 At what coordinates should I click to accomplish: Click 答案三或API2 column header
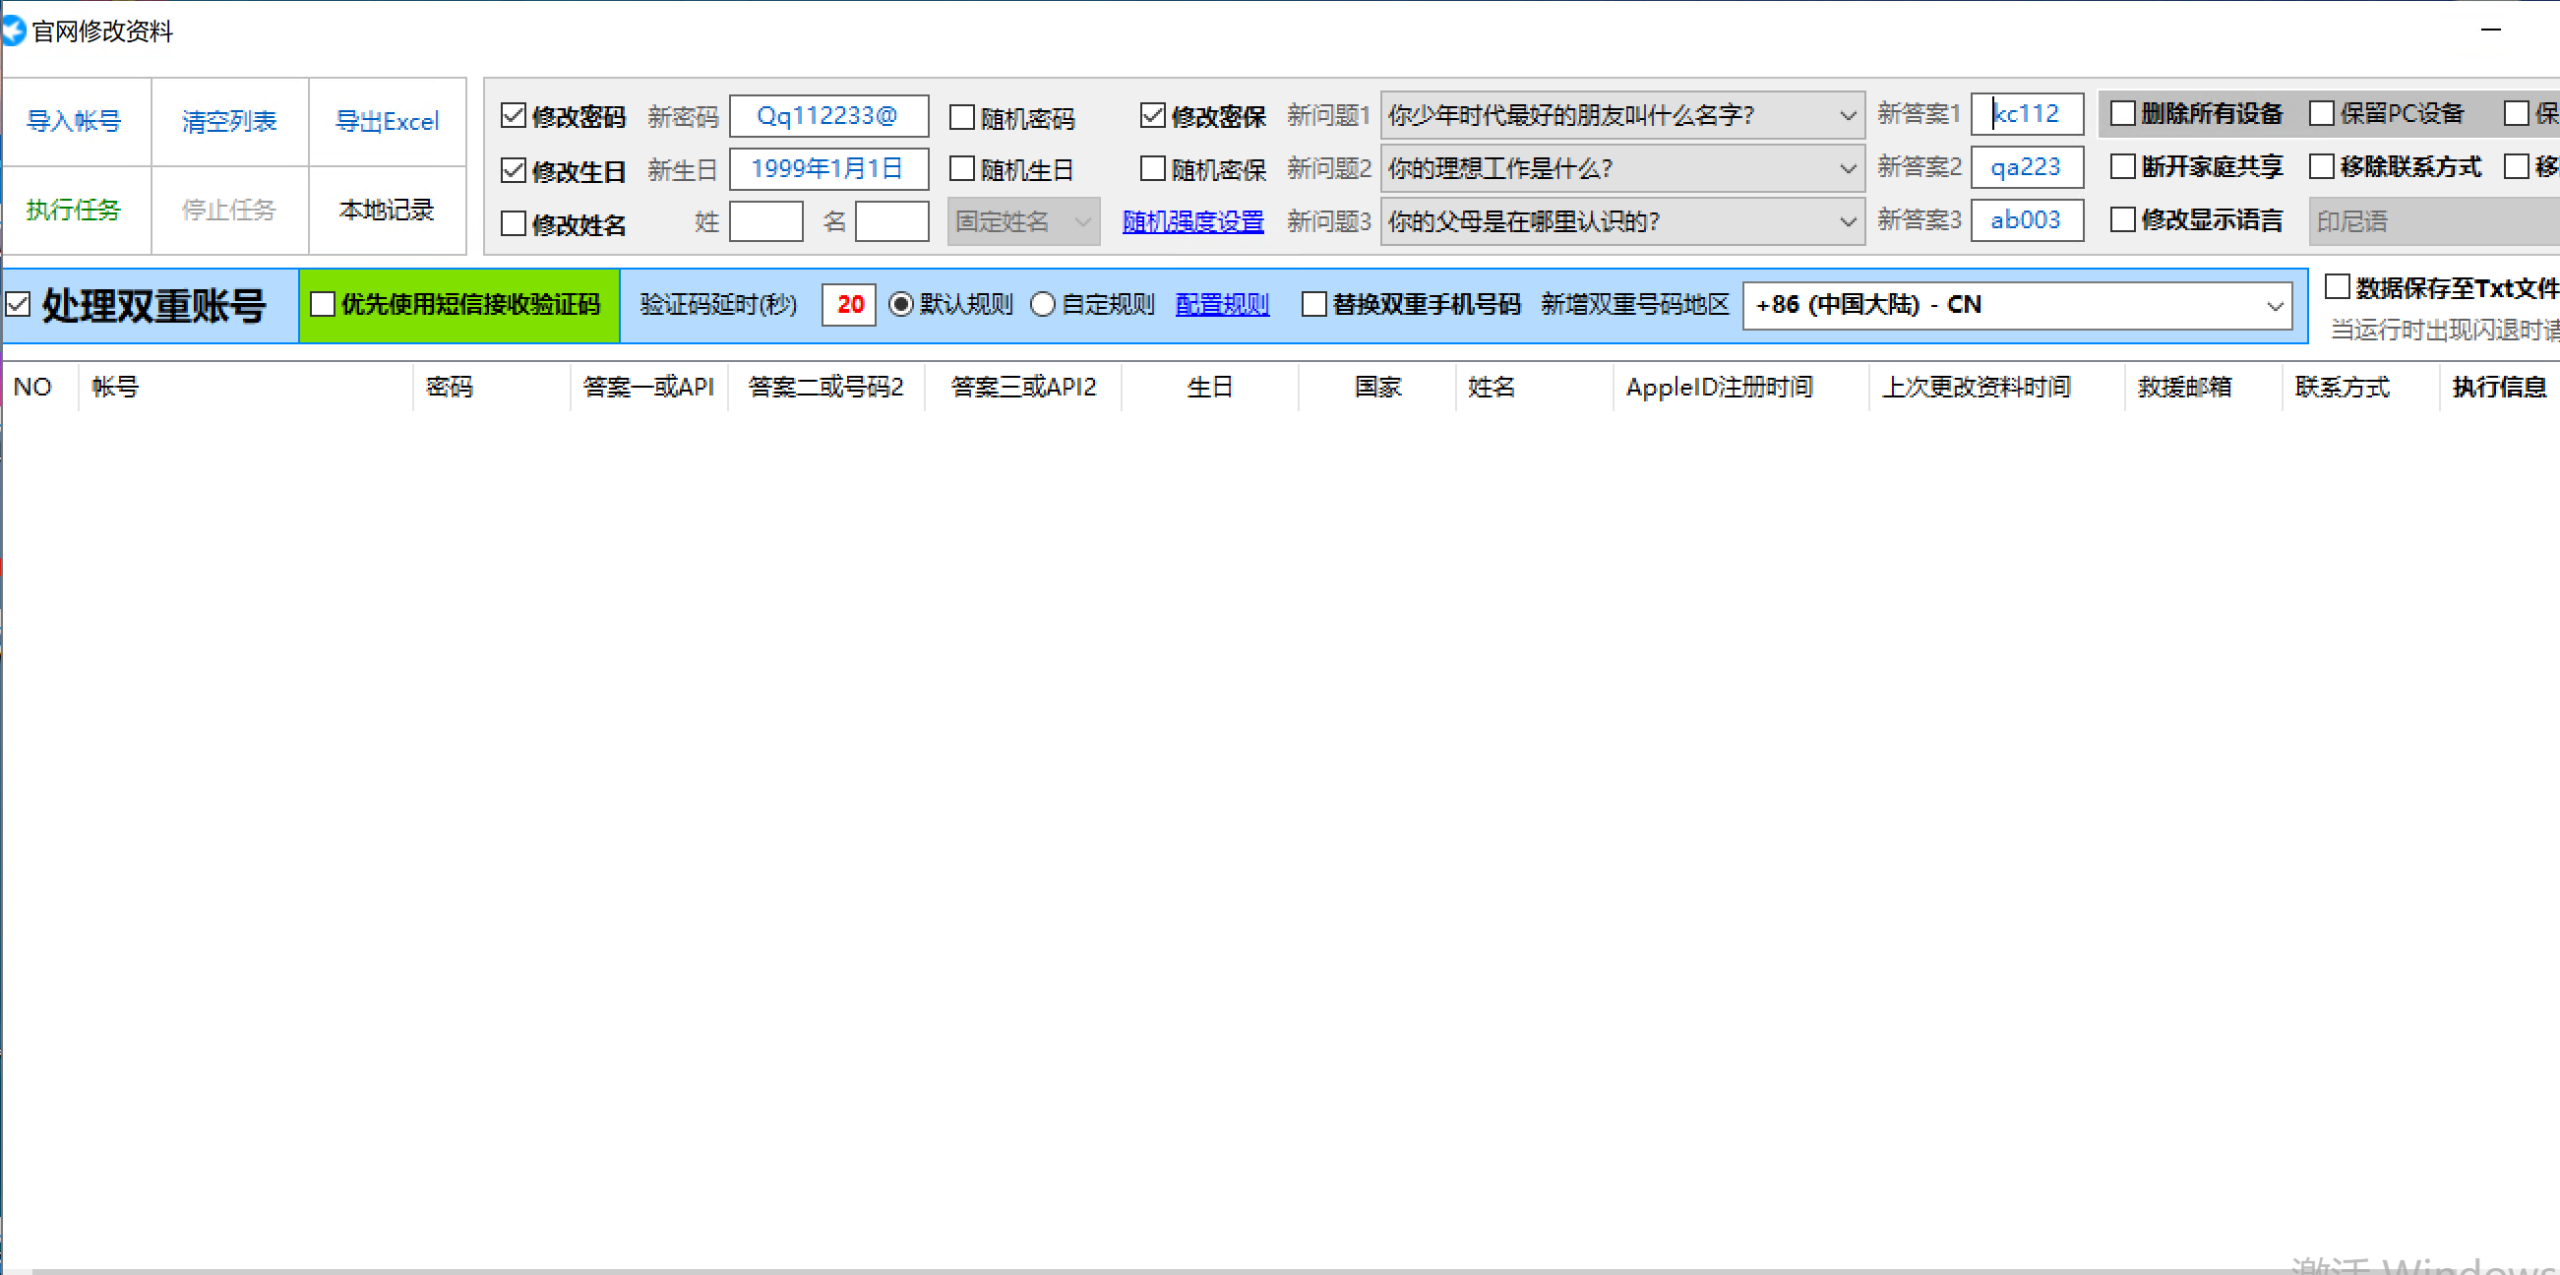pyautogui.click(x=1023, y=387)
